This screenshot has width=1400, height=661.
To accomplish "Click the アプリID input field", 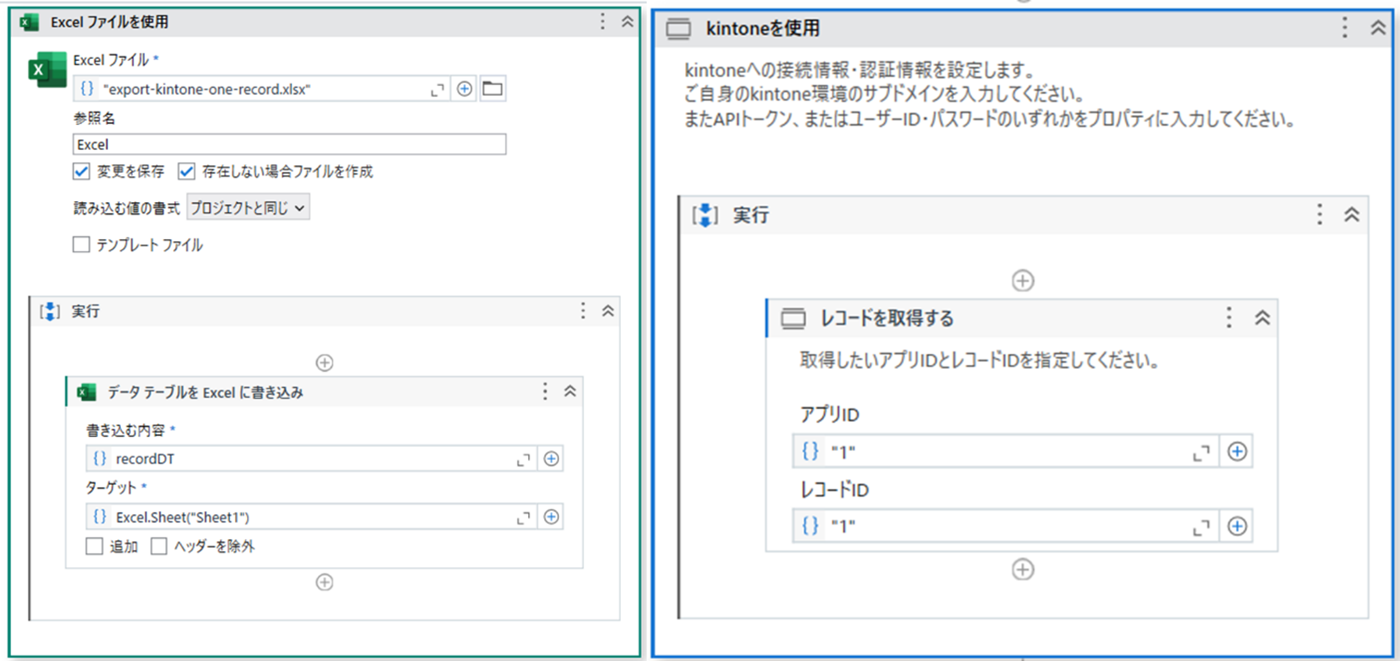I will point(1005,451).
